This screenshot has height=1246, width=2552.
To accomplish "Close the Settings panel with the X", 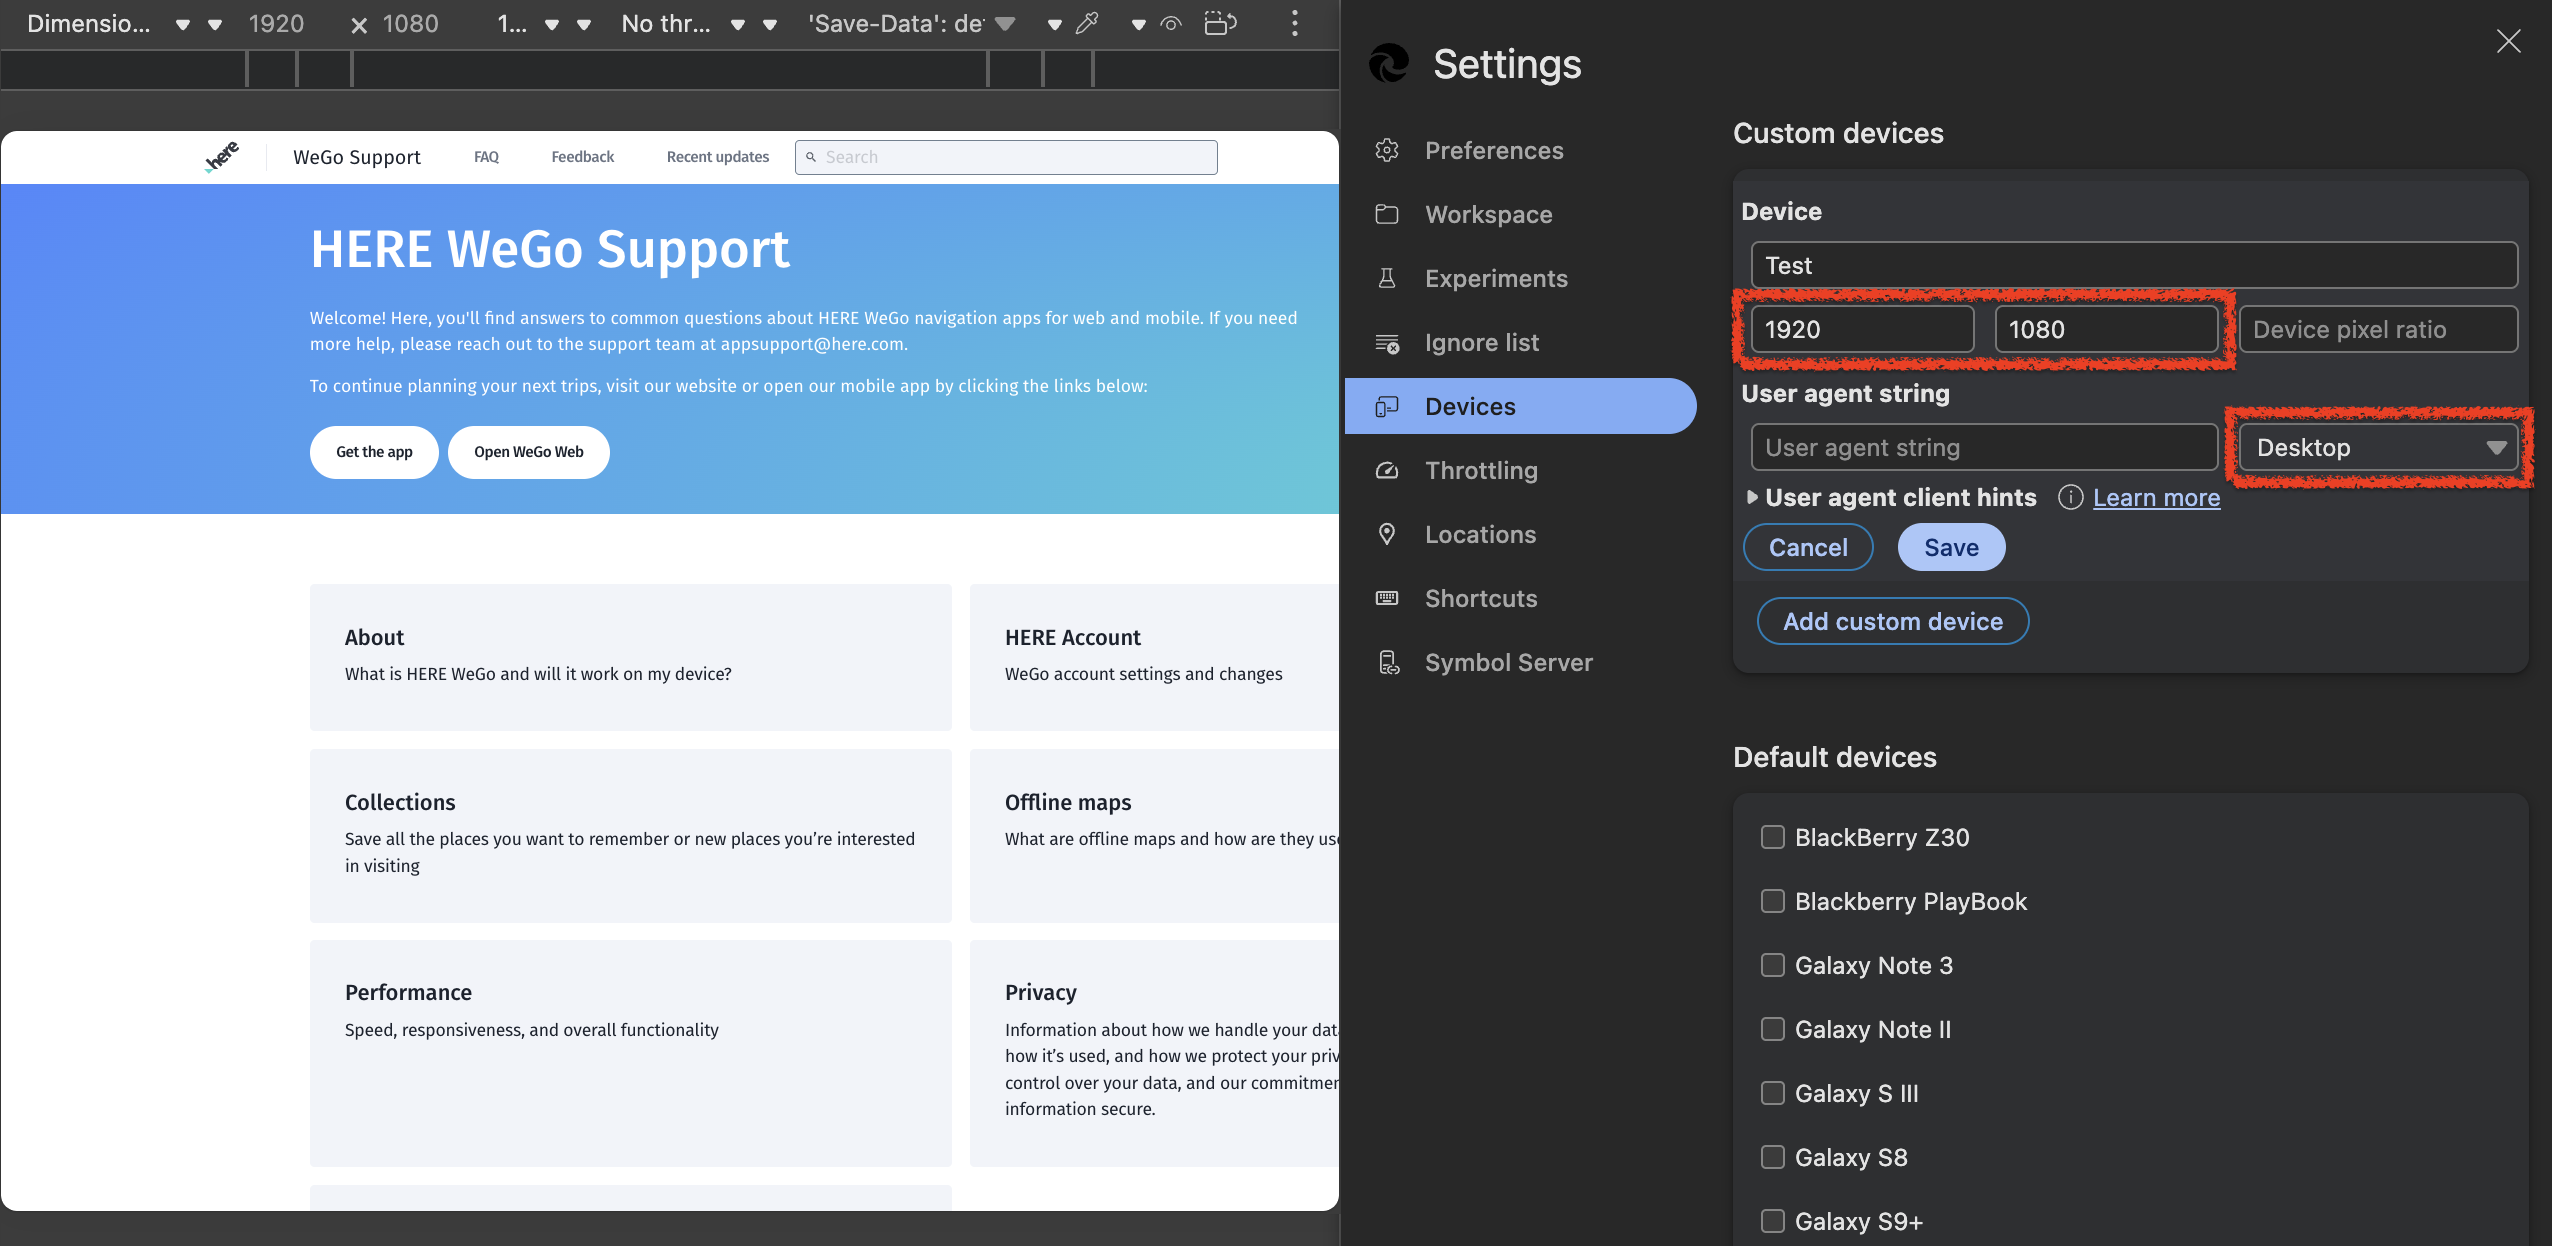I will pyautogui.click(x=2508, y=41).
